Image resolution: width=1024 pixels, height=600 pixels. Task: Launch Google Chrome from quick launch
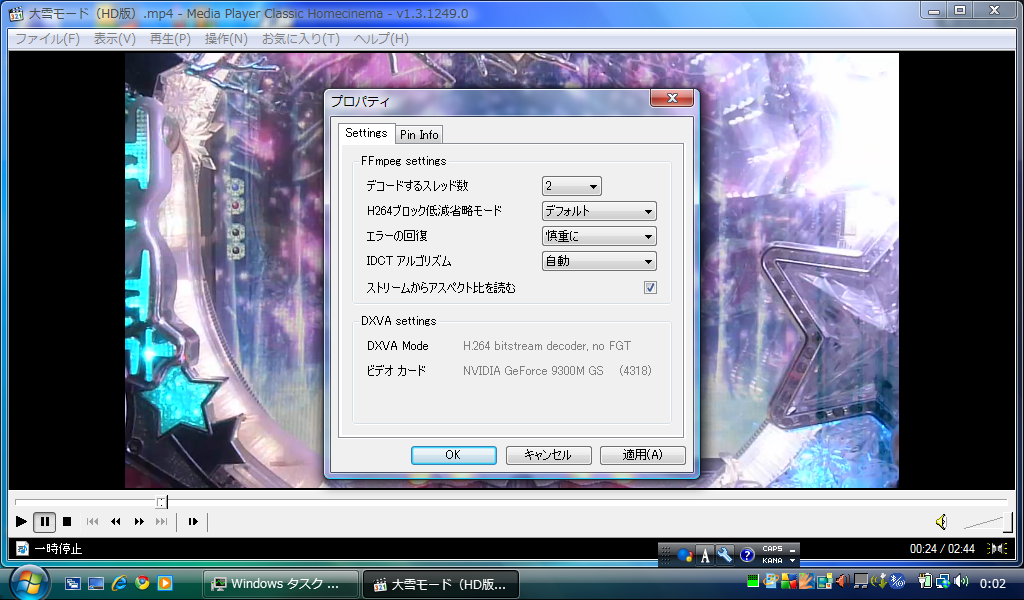point(142,583)
